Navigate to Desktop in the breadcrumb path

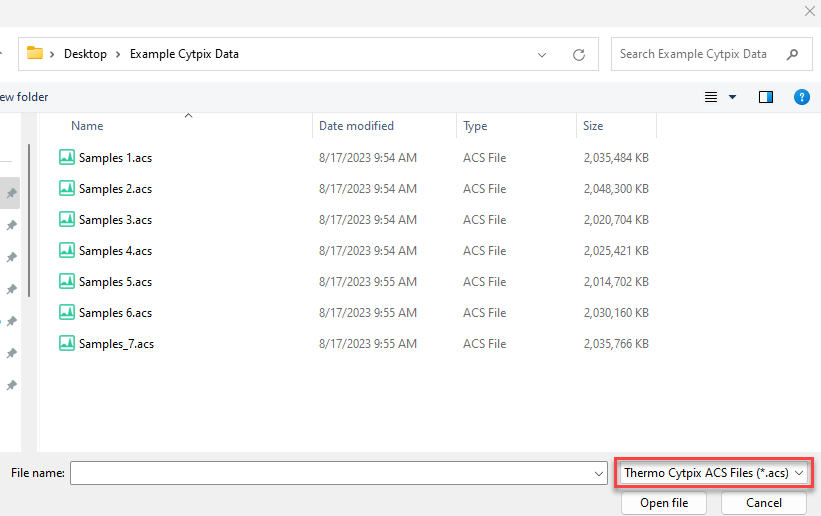coord(85,54)
